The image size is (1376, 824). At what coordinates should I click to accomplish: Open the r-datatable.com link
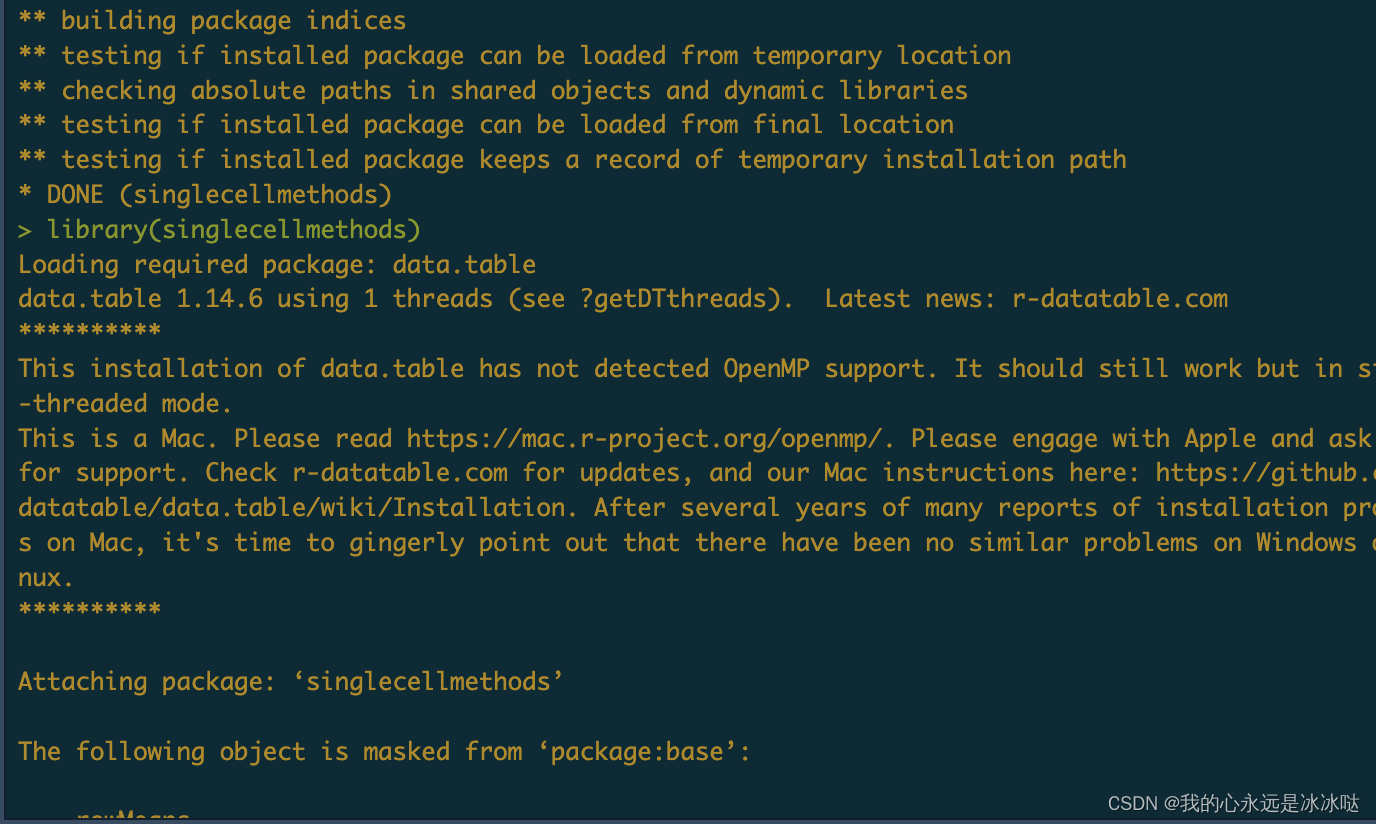pos(1119,298)
